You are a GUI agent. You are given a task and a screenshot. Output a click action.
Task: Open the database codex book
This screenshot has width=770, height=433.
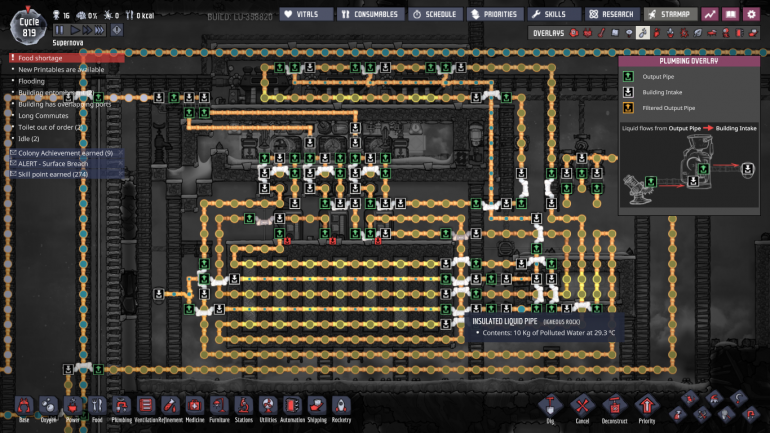click(731, 14)
